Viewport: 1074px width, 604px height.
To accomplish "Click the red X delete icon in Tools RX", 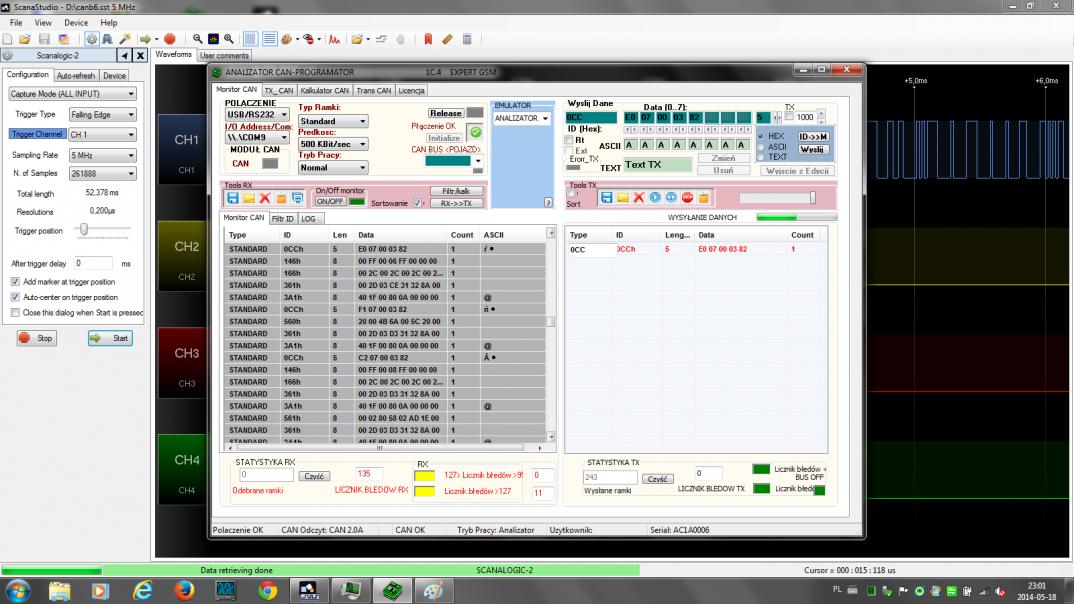I will [x=264, y=198].
